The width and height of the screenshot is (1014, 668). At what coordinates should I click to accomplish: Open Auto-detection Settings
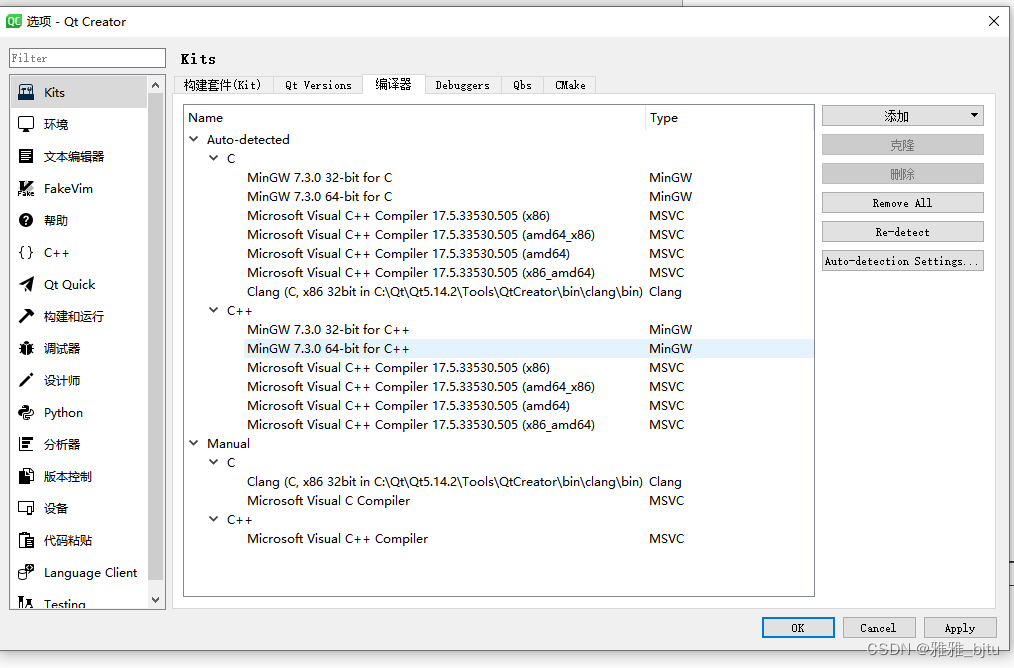pyautogui.click(x=903, y=261)
